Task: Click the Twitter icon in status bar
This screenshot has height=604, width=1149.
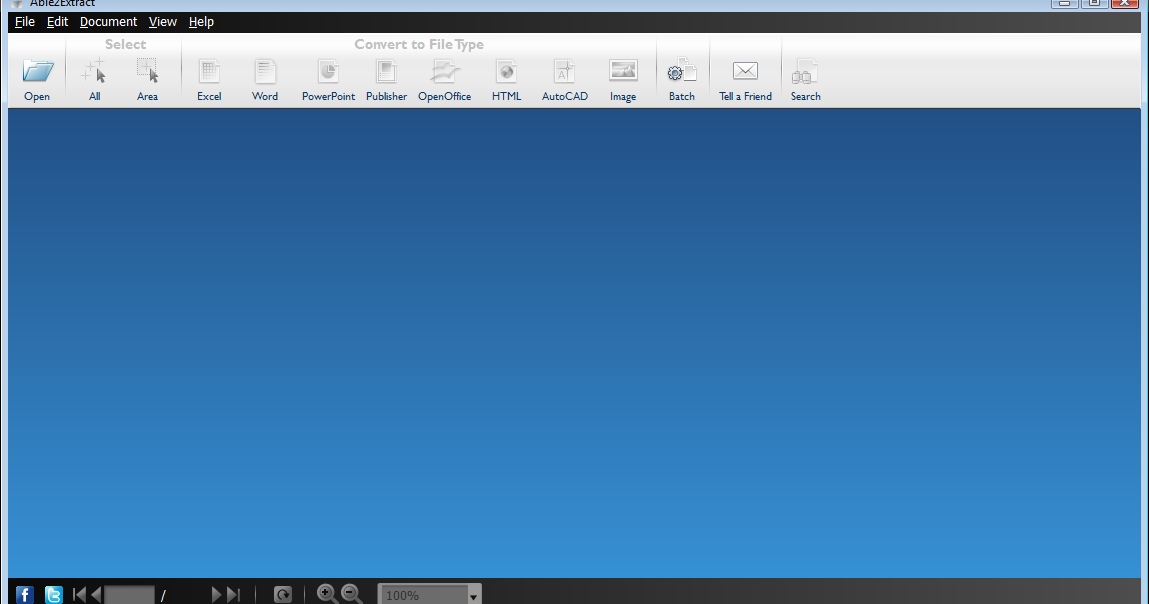Action: (53, 594)
